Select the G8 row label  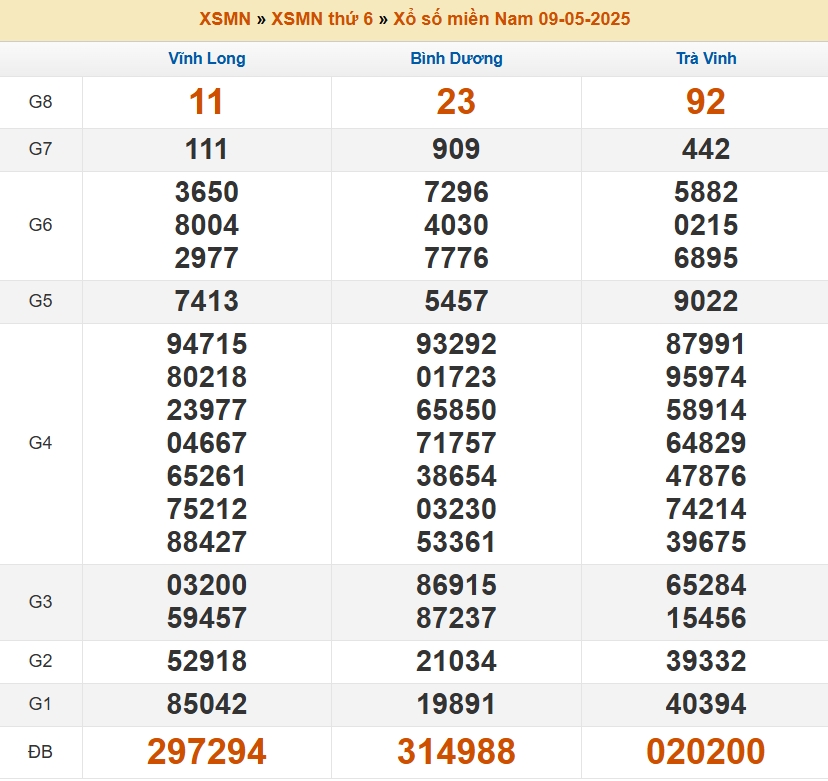[41, 101]
